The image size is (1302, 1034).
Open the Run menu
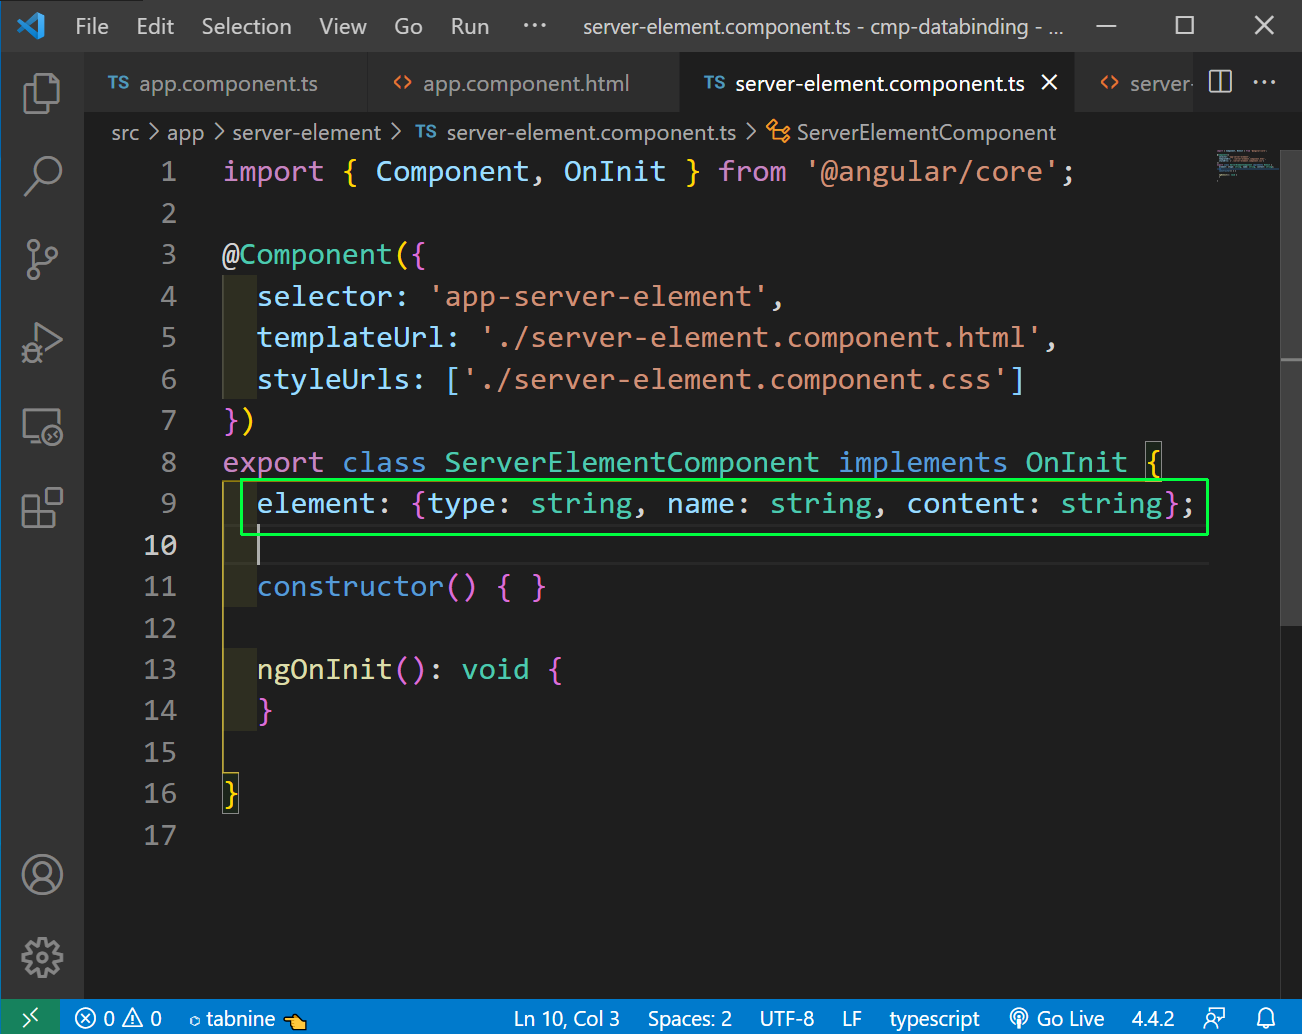coord(470,26)
